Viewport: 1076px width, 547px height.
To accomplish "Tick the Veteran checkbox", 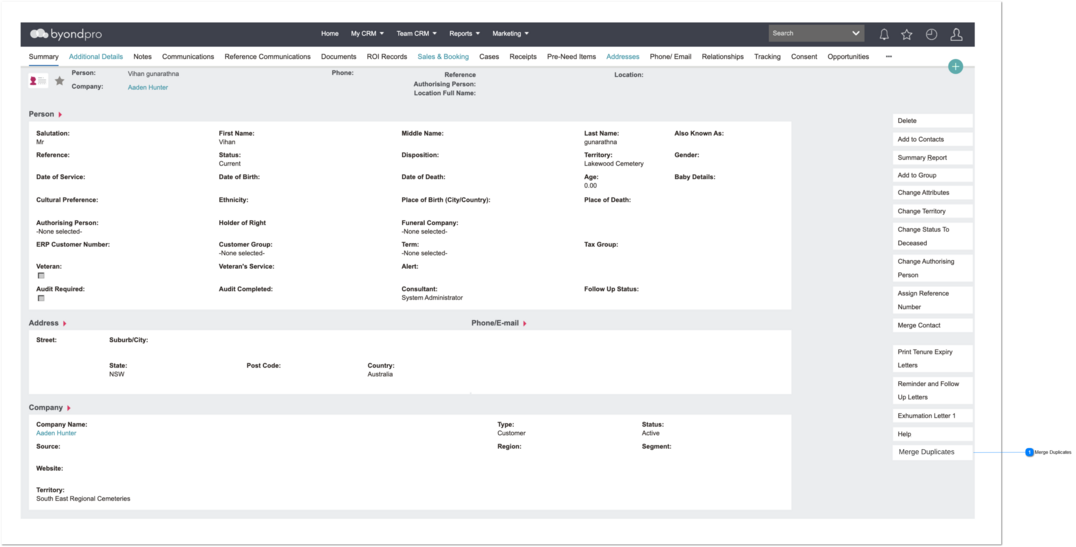I will (41, 275).
